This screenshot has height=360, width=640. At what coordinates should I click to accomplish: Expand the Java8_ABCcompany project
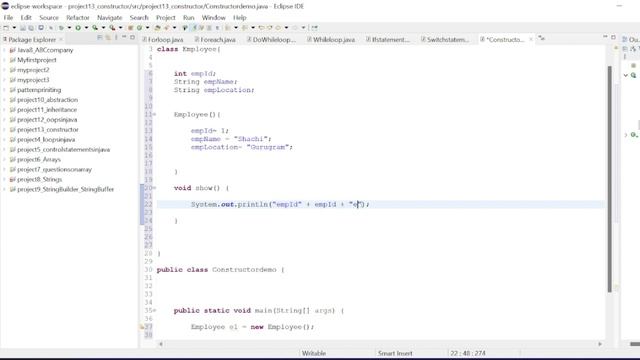5,50
